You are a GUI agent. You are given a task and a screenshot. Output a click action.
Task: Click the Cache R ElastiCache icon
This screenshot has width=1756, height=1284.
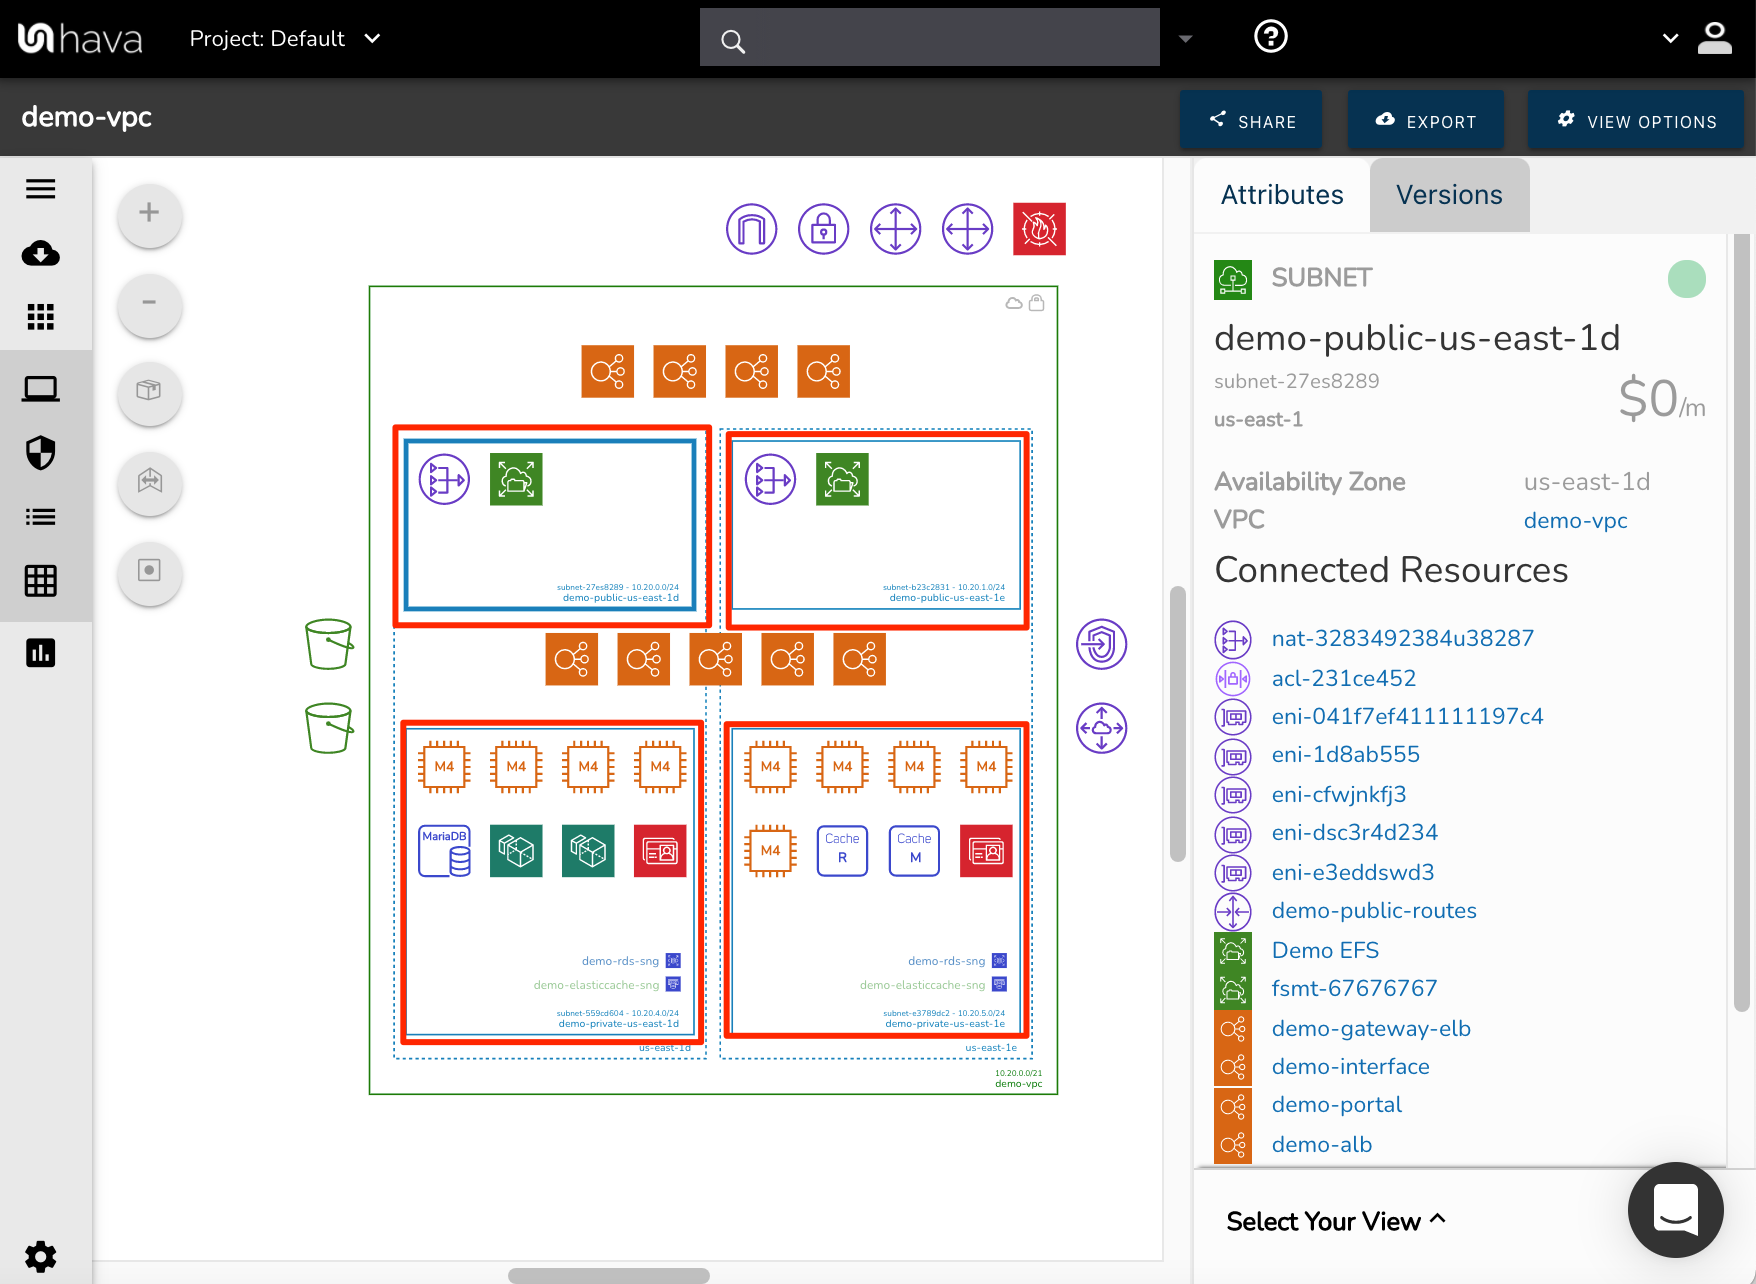[x=842, y=851]
